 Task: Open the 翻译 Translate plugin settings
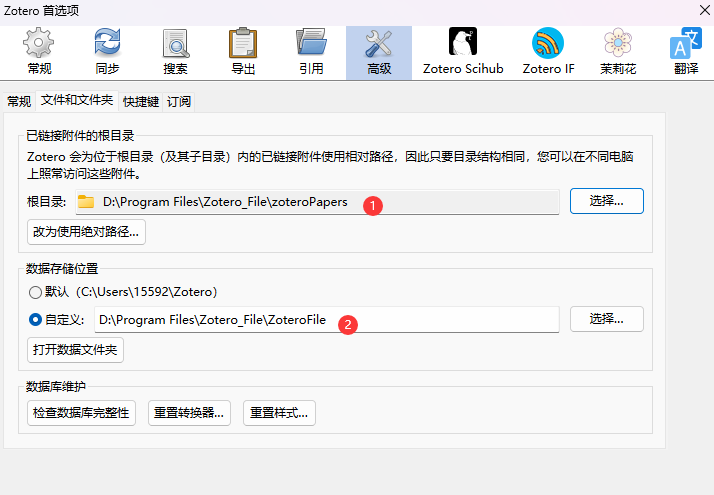(x=686, y=52)
